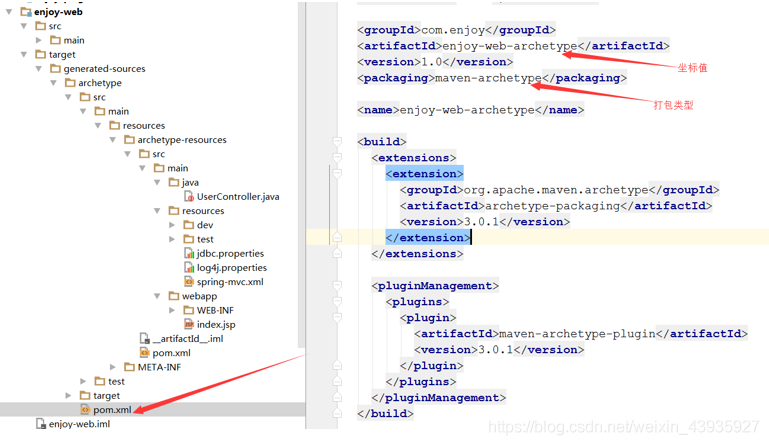
Task: Fold the opening plugins tag in gutter
Action: [337, 302]
